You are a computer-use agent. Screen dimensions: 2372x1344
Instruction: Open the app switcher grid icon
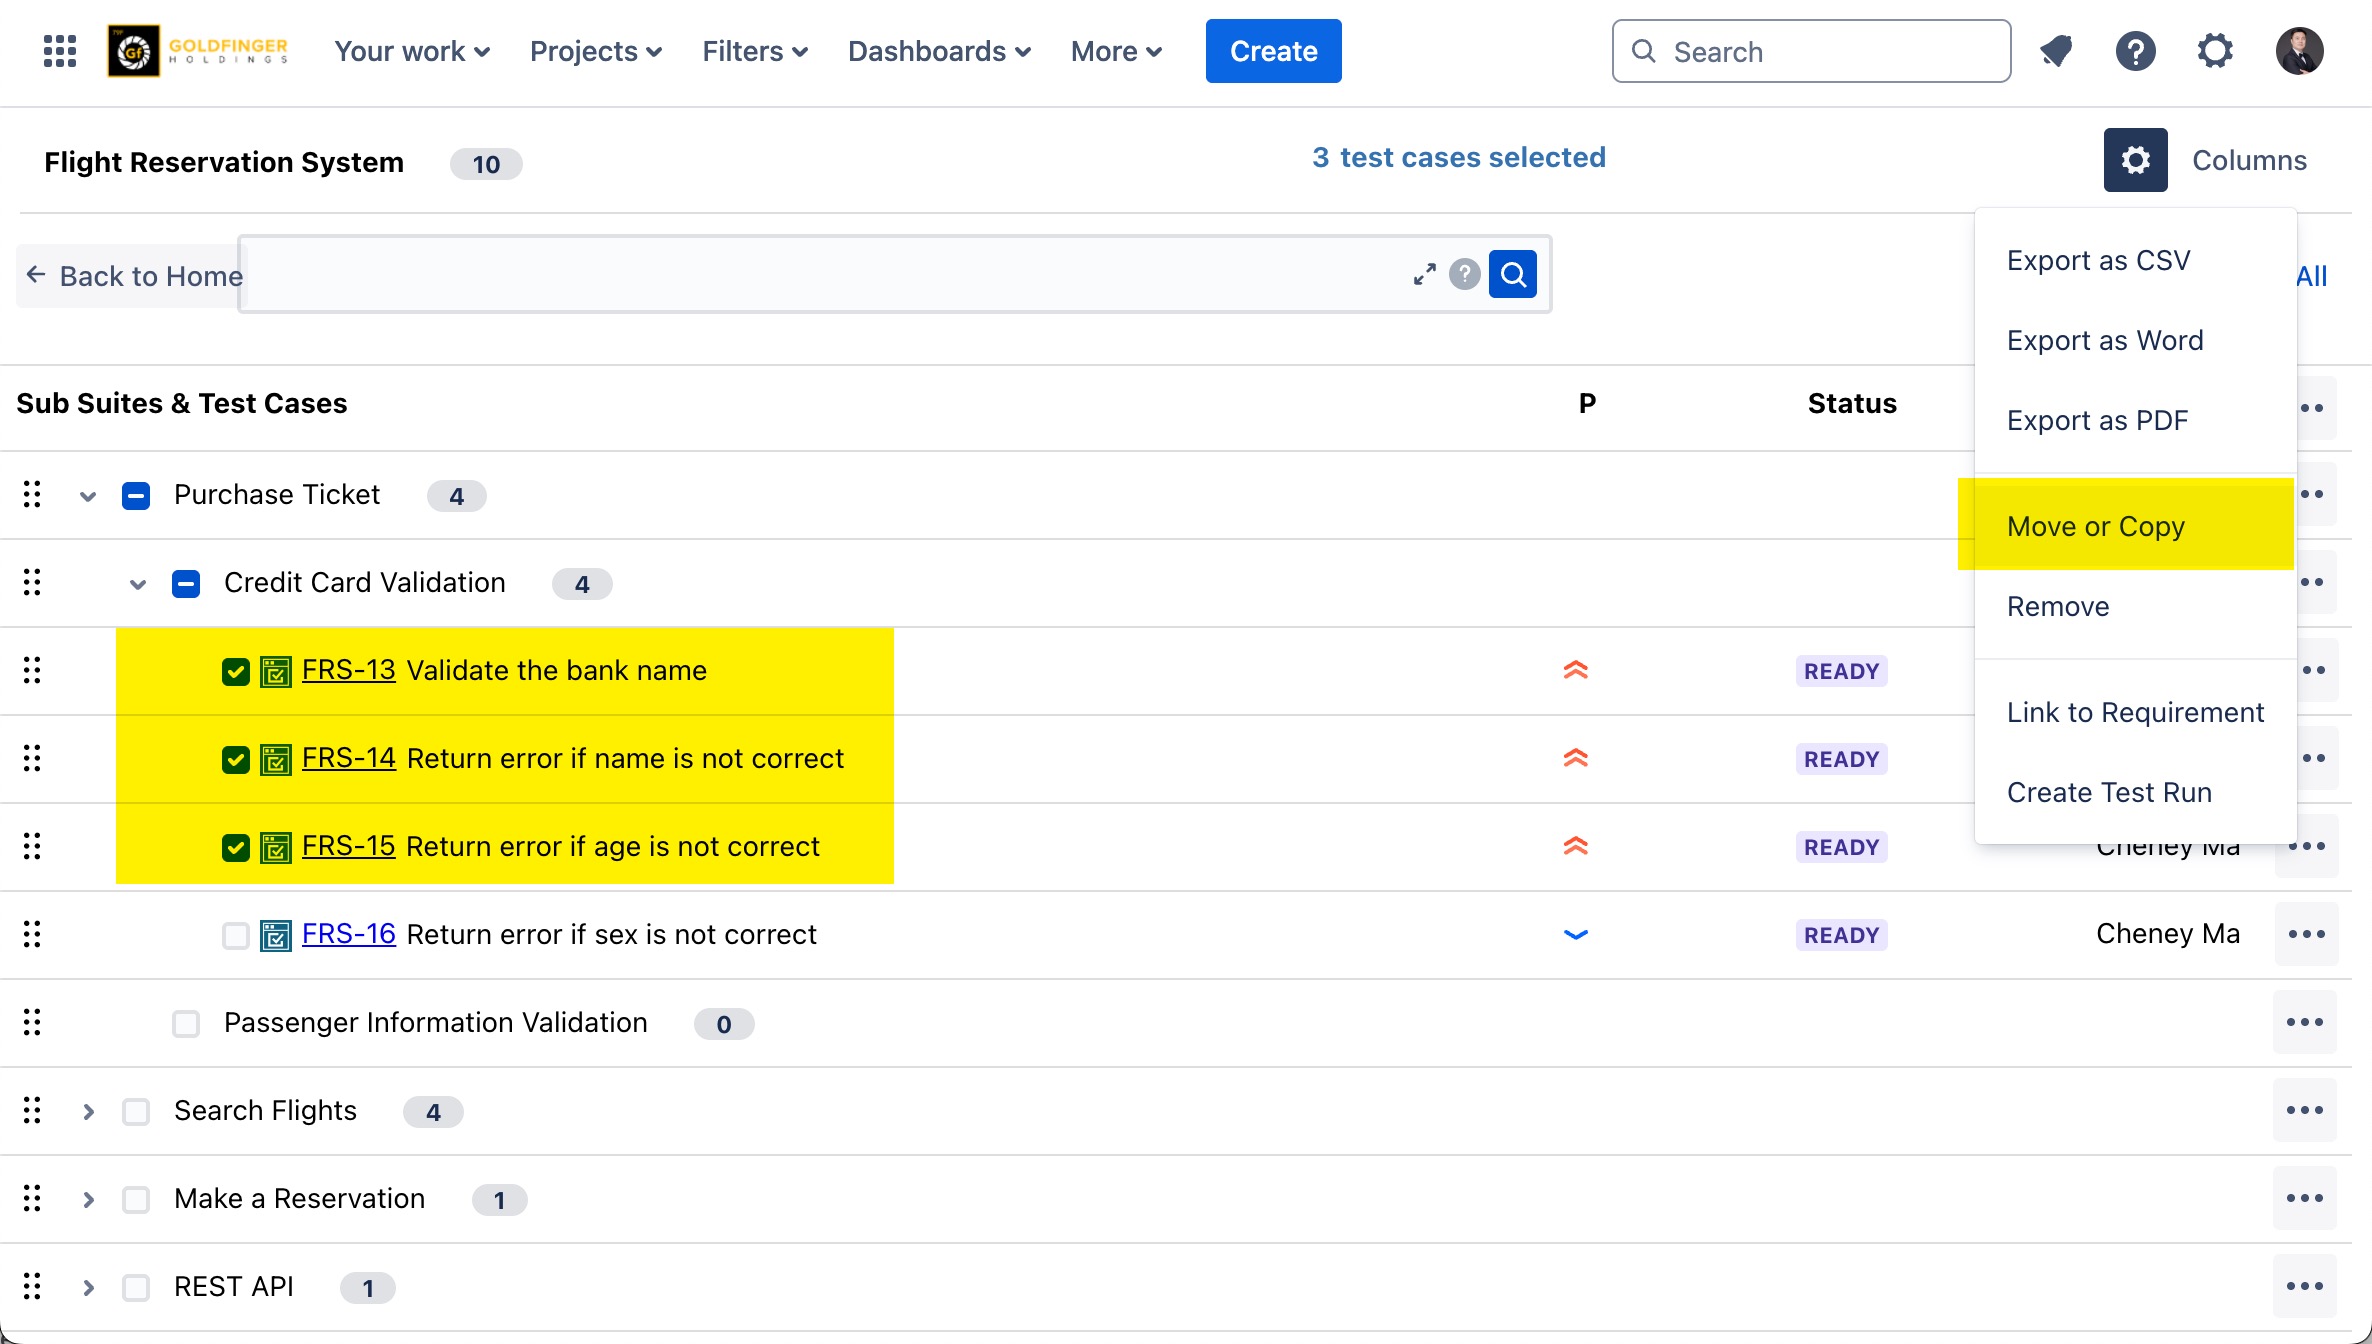(x=60, y=51)
